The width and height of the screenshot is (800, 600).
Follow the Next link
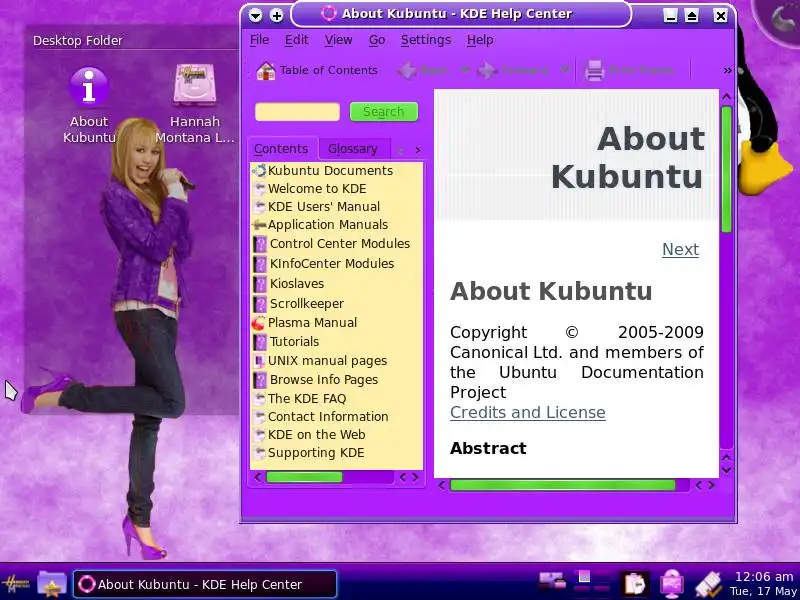point(680,249)
